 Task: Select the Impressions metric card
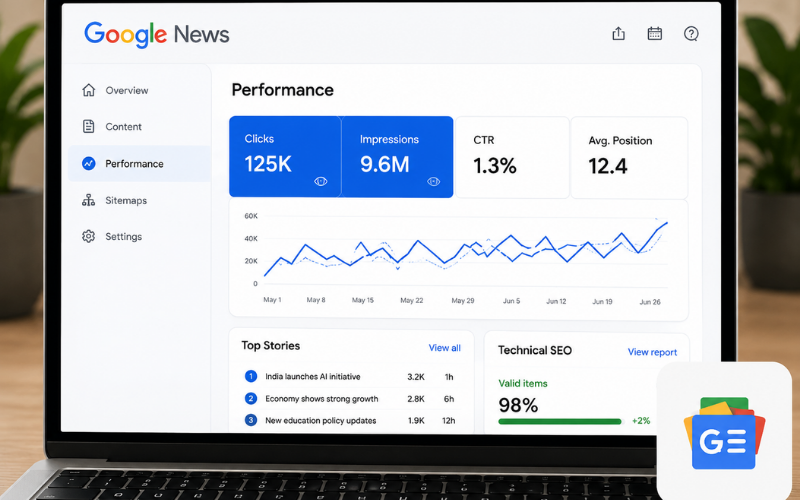point(397,157)
